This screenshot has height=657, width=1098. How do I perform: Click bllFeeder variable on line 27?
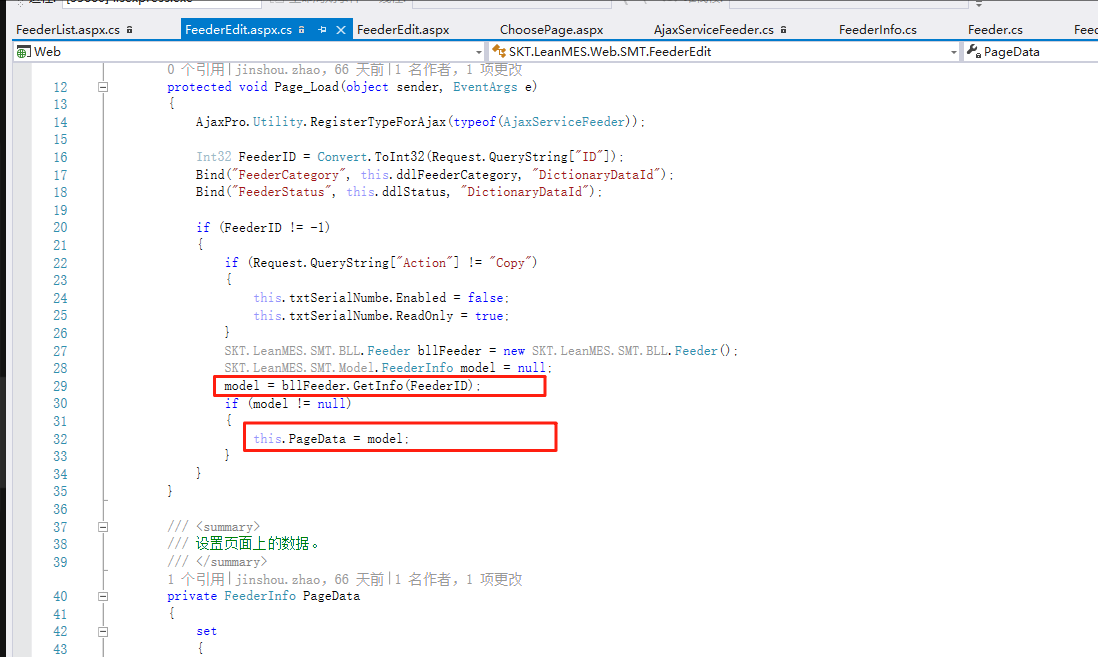click(x=450, y=351)
